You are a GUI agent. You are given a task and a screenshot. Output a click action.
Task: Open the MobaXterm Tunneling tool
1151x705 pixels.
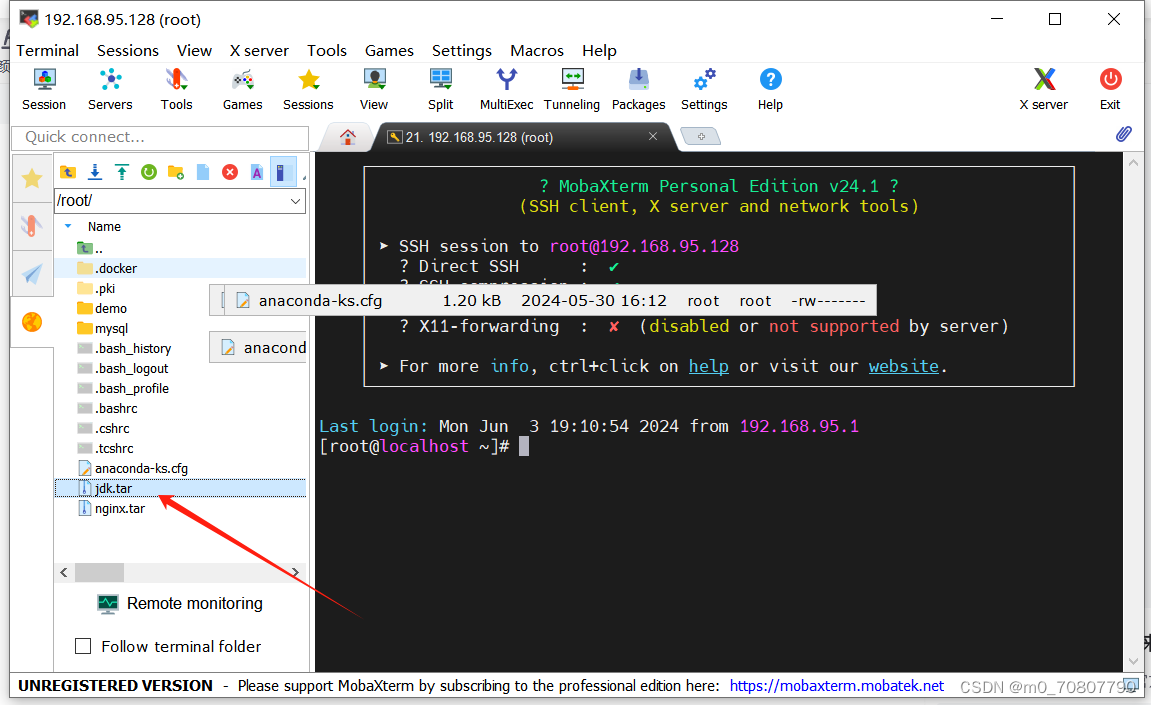coord(572,89)
